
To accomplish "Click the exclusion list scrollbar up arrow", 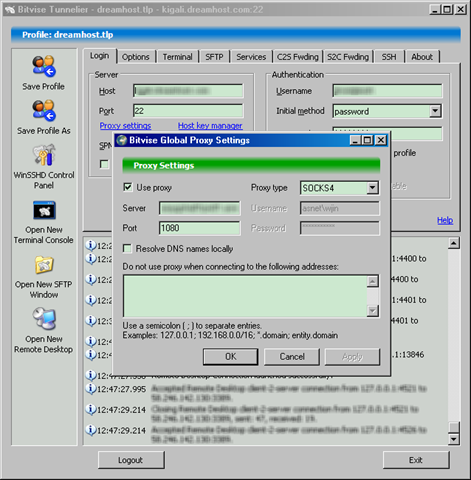I will coord(373,281).
